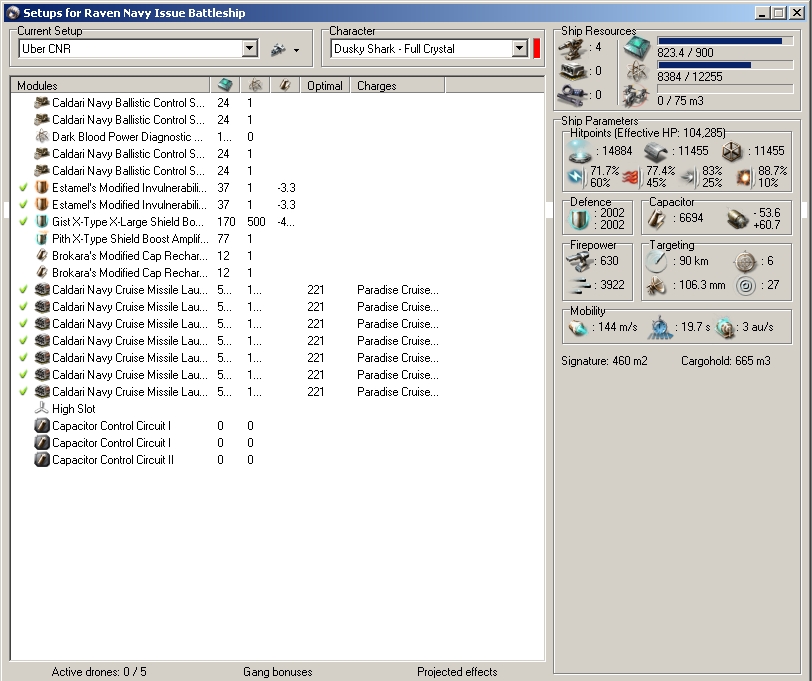Click the max locked targets icon showing 6
Image resolution: width=812 pixels, height=681 pixels.
(745, 262)
